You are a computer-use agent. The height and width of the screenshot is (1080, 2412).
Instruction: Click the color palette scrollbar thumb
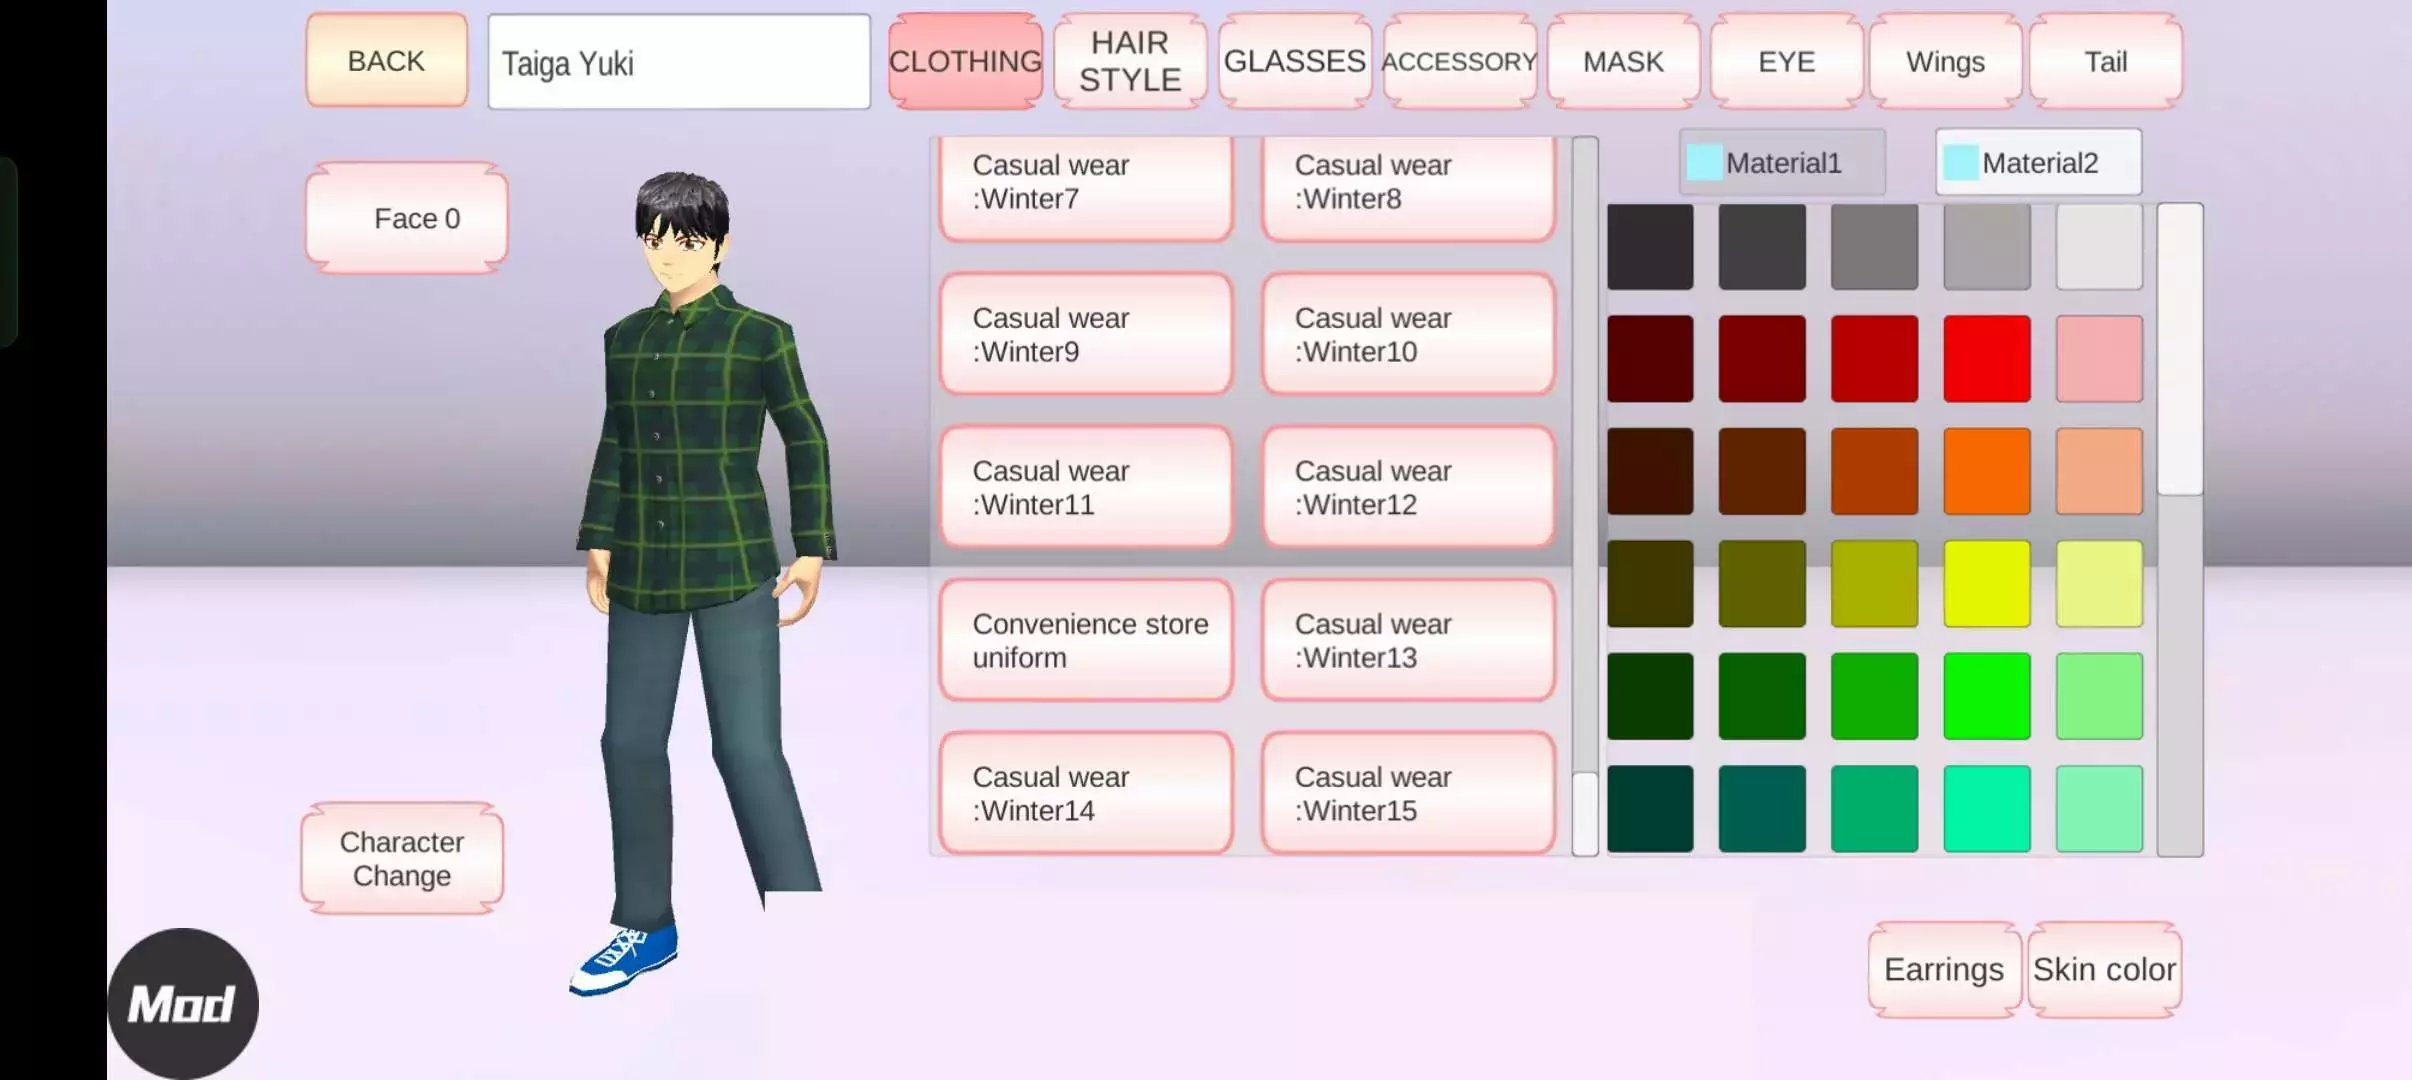coord(2180,348)
